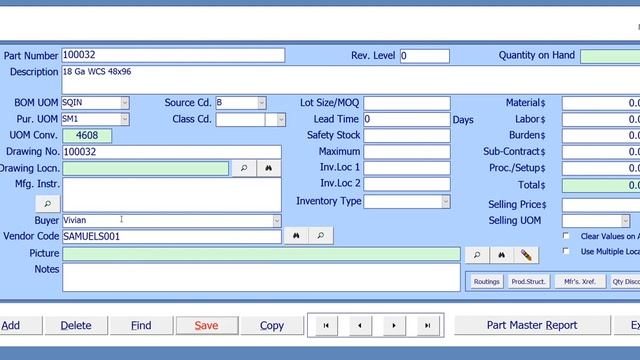
Task: Click the Find button
Action: (x=141, y=325)
